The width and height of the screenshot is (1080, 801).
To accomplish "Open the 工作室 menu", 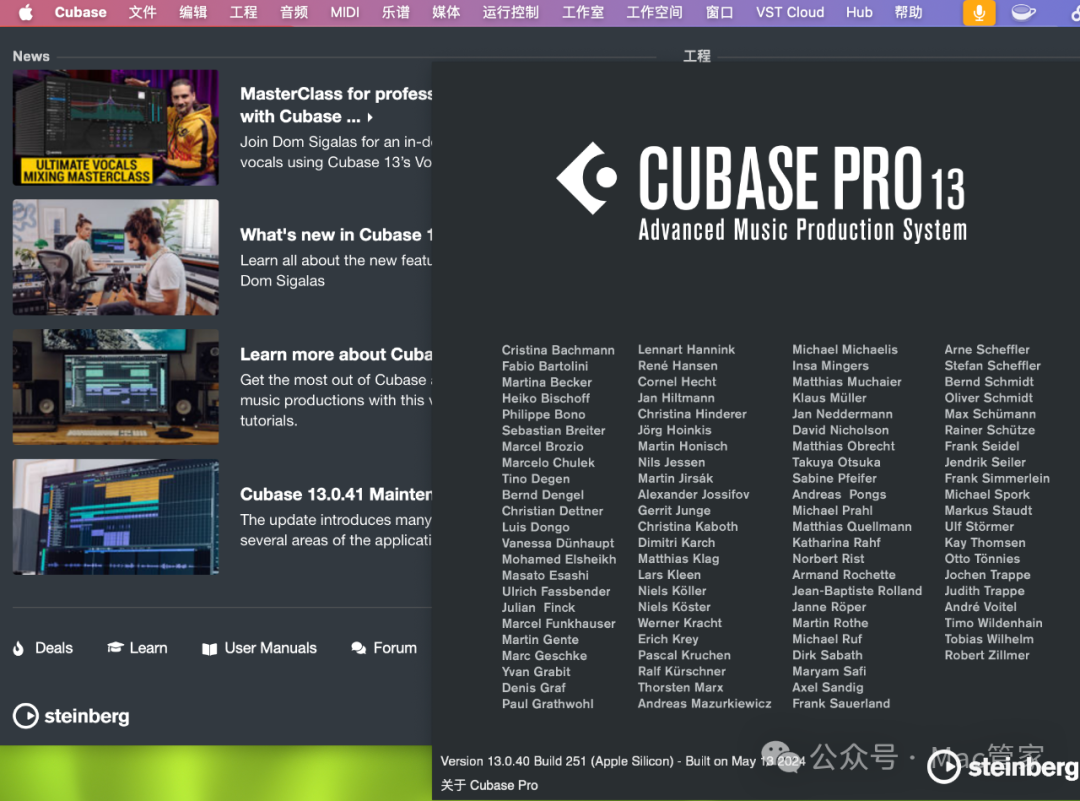I will tap(583, 12).
